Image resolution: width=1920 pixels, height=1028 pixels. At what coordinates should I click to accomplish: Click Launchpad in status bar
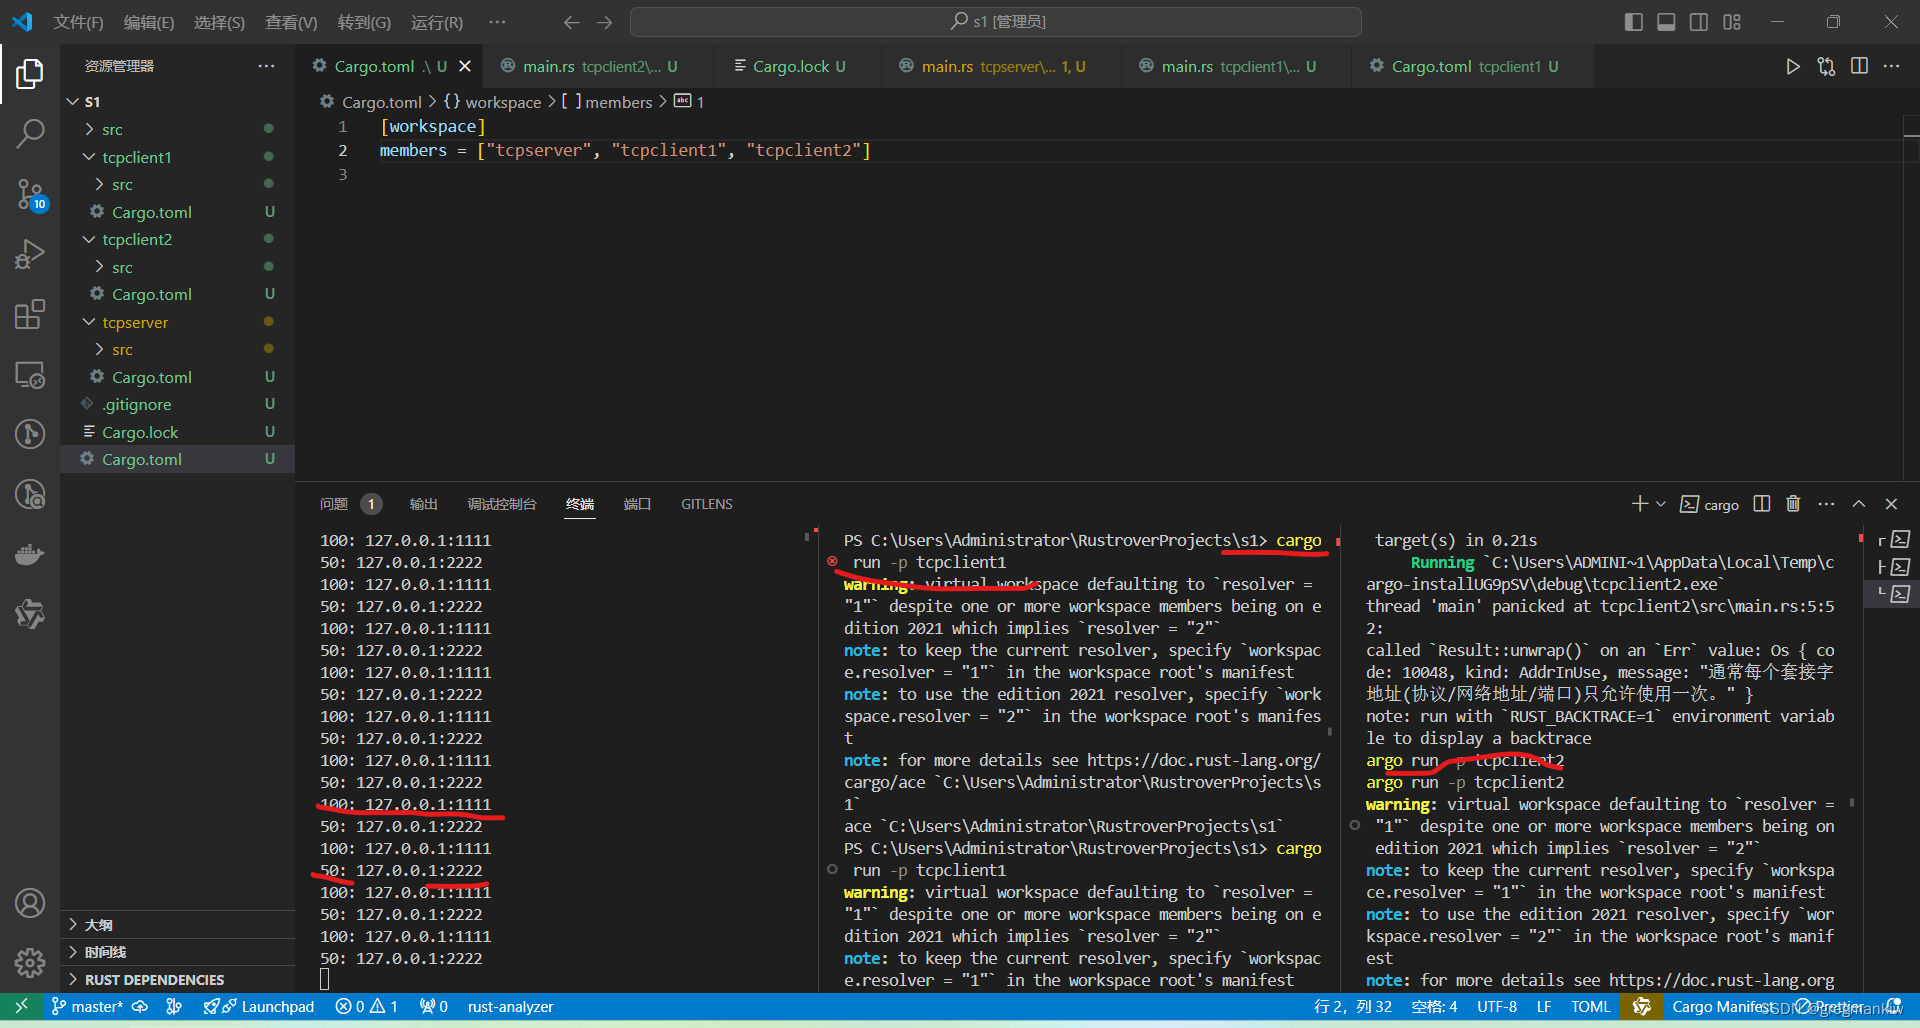click(259, 1006)
